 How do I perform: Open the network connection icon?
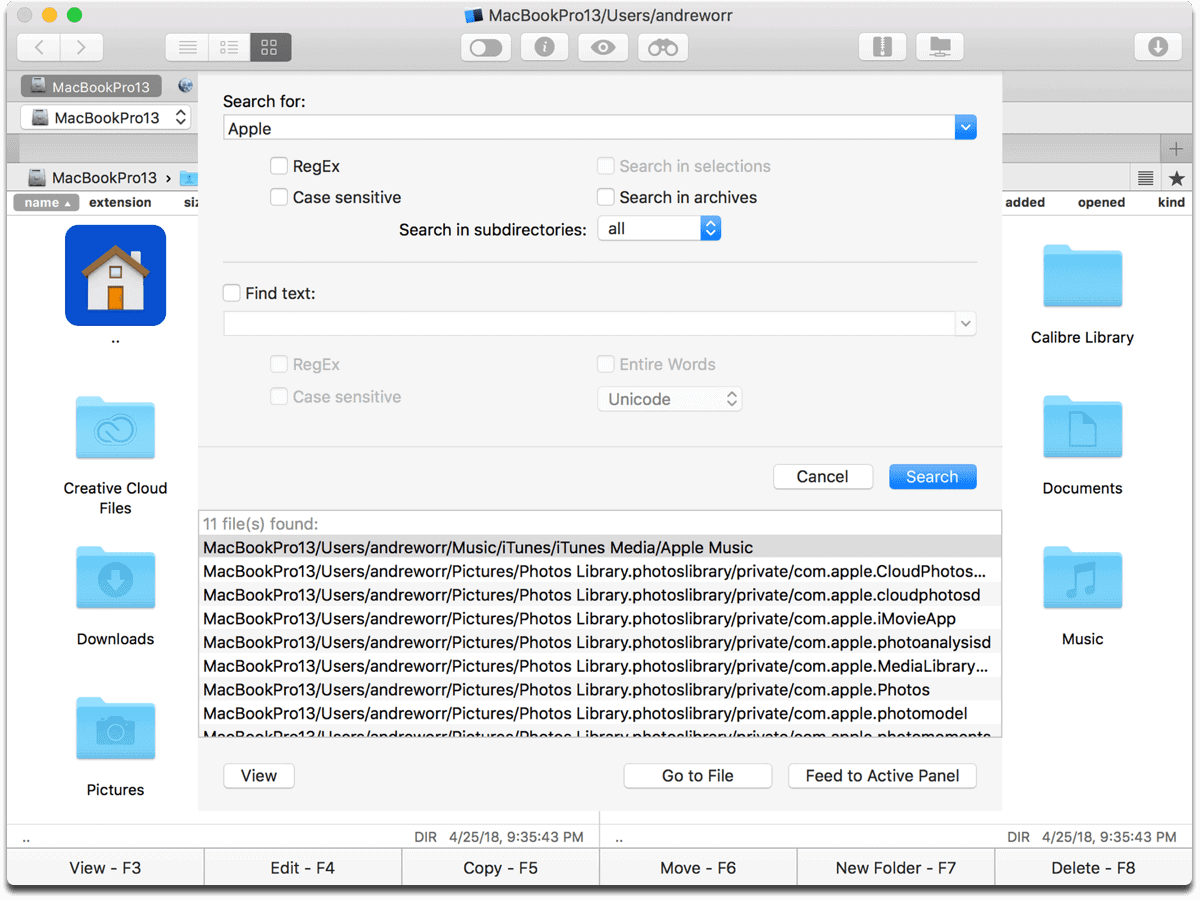(940, 47)
